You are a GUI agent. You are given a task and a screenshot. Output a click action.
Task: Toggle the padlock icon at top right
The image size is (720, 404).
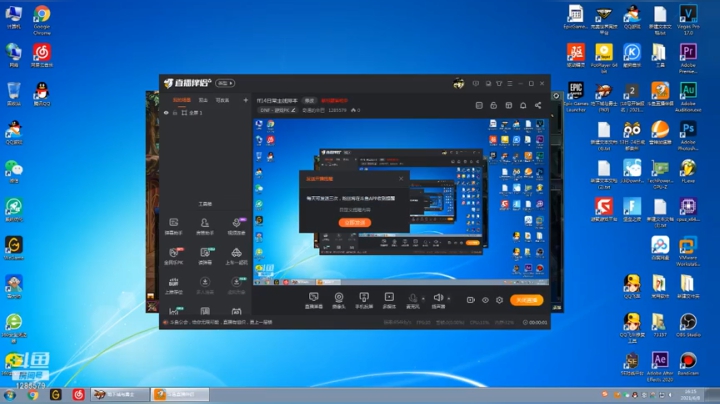coord(494,105)
